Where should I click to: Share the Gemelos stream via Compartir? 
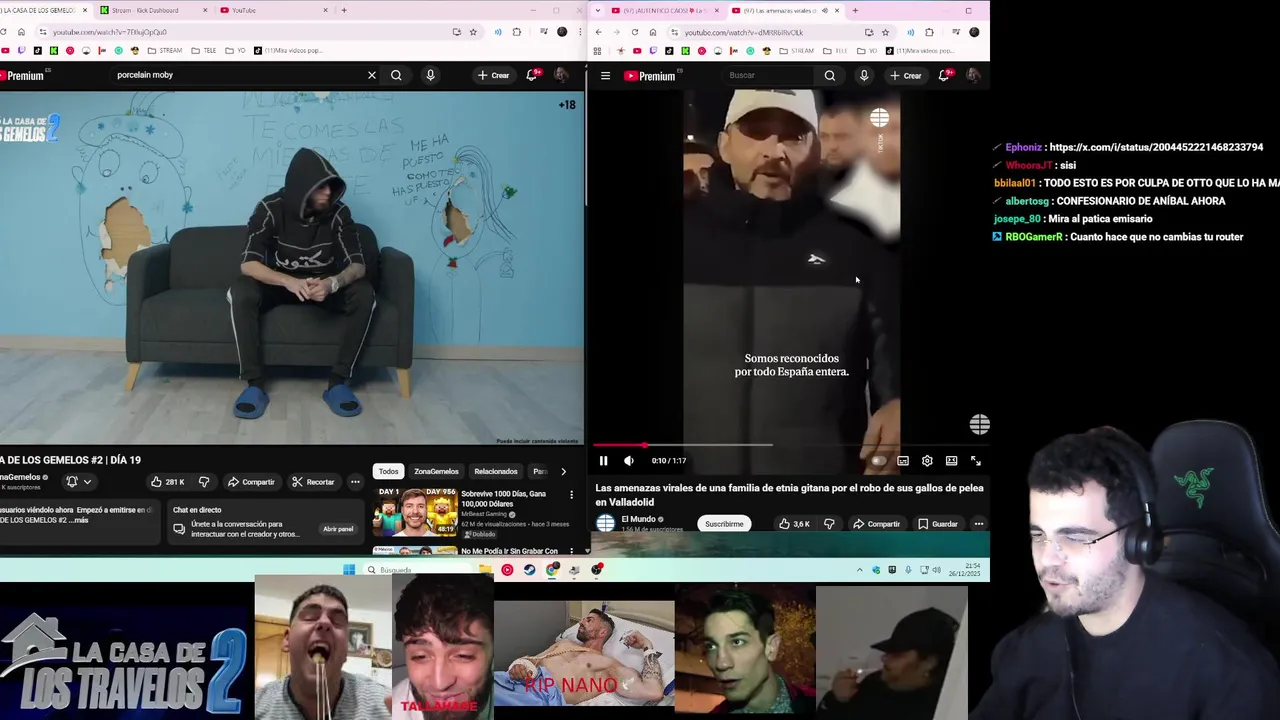coord(250,482)
